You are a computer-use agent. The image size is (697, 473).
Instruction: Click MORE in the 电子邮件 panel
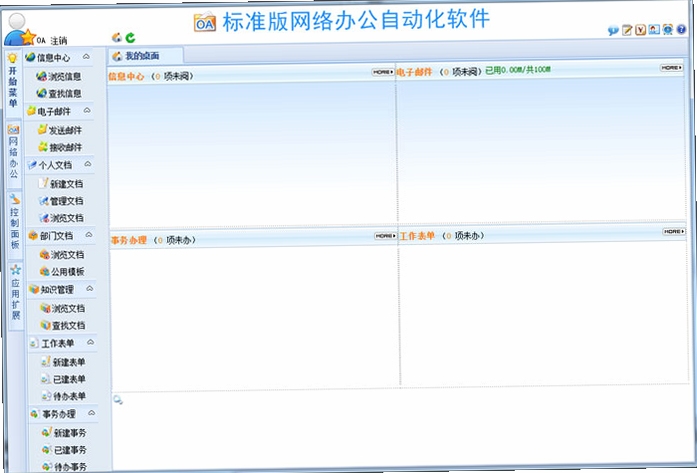pyautogui.click(x=672, y=68)
